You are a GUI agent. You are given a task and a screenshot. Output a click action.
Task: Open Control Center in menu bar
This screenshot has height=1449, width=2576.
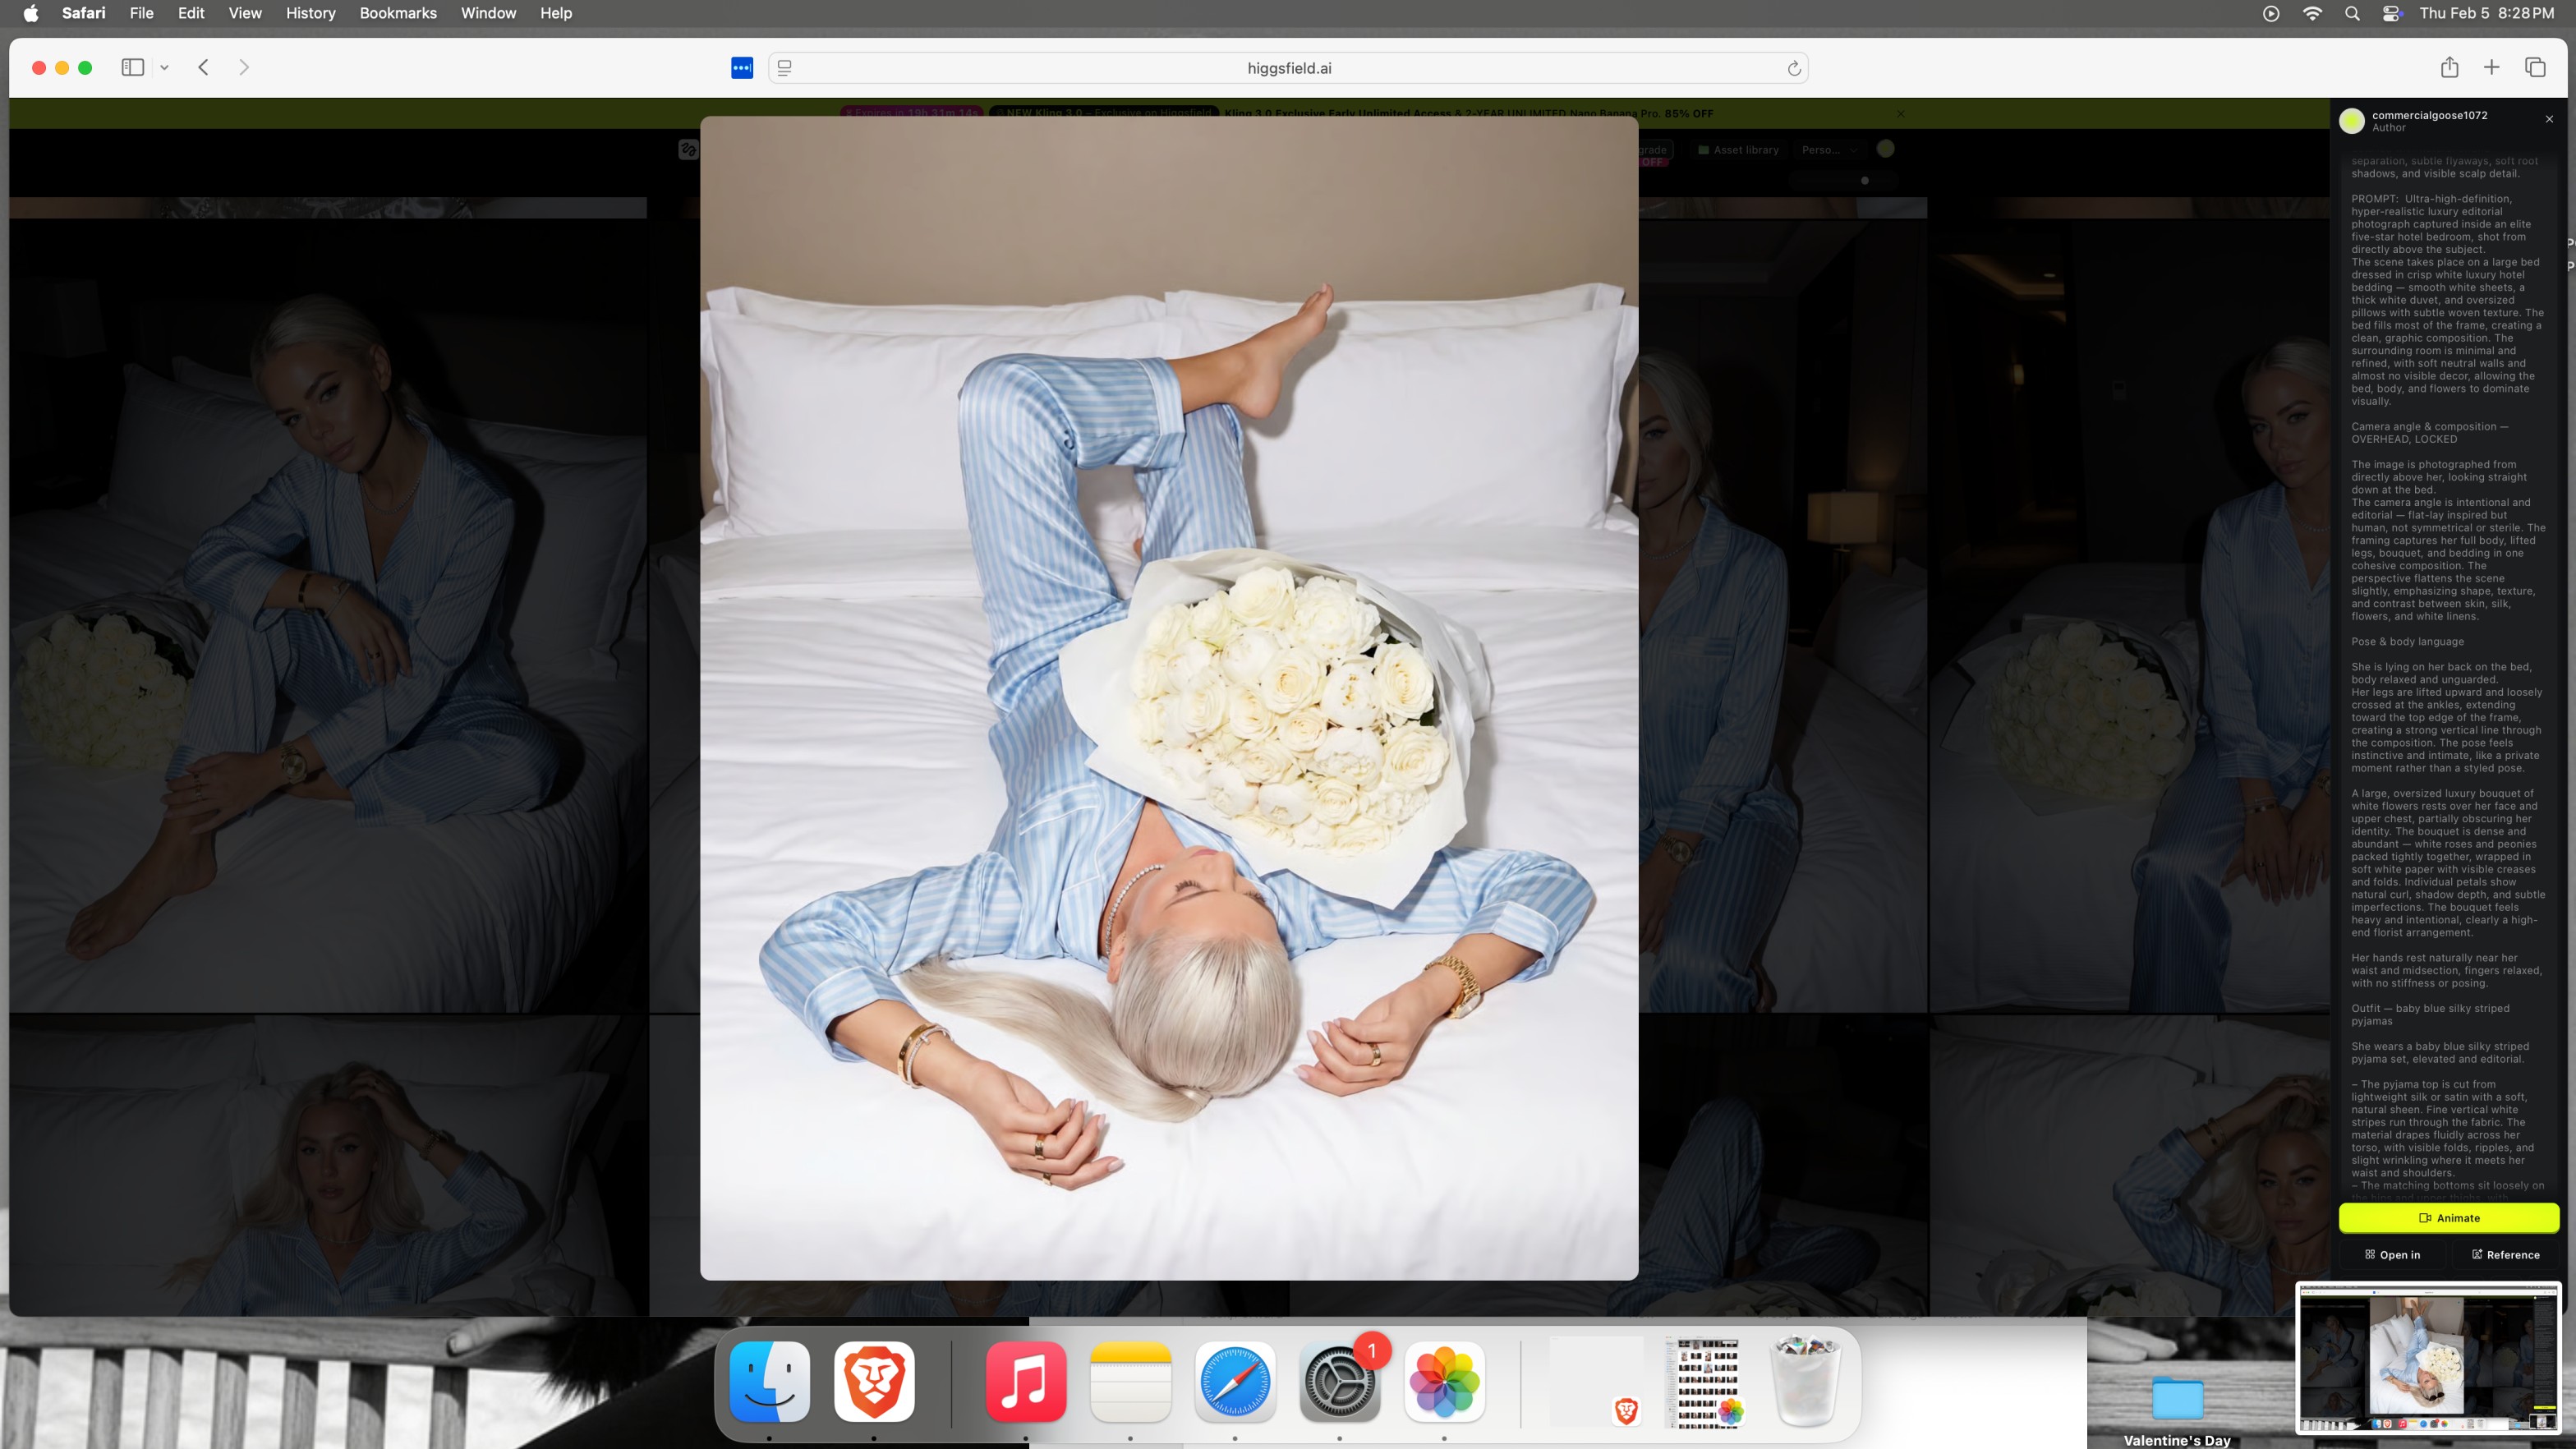2392,13
